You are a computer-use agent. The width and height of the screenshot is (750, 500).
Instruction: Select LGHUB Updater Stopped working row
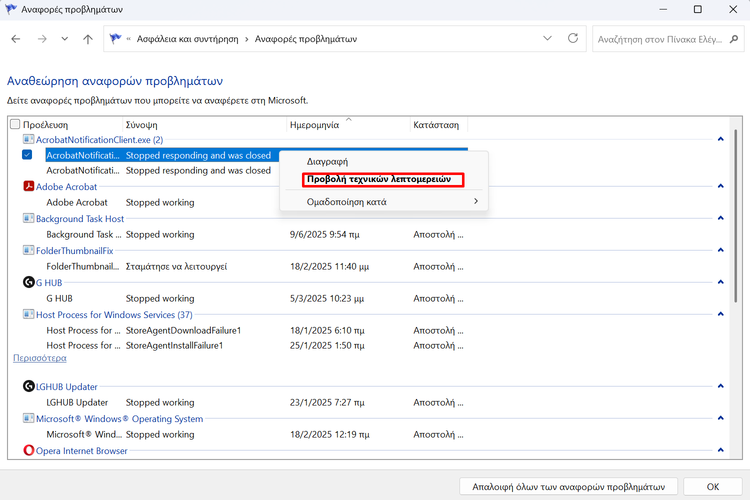coord(256,402)
